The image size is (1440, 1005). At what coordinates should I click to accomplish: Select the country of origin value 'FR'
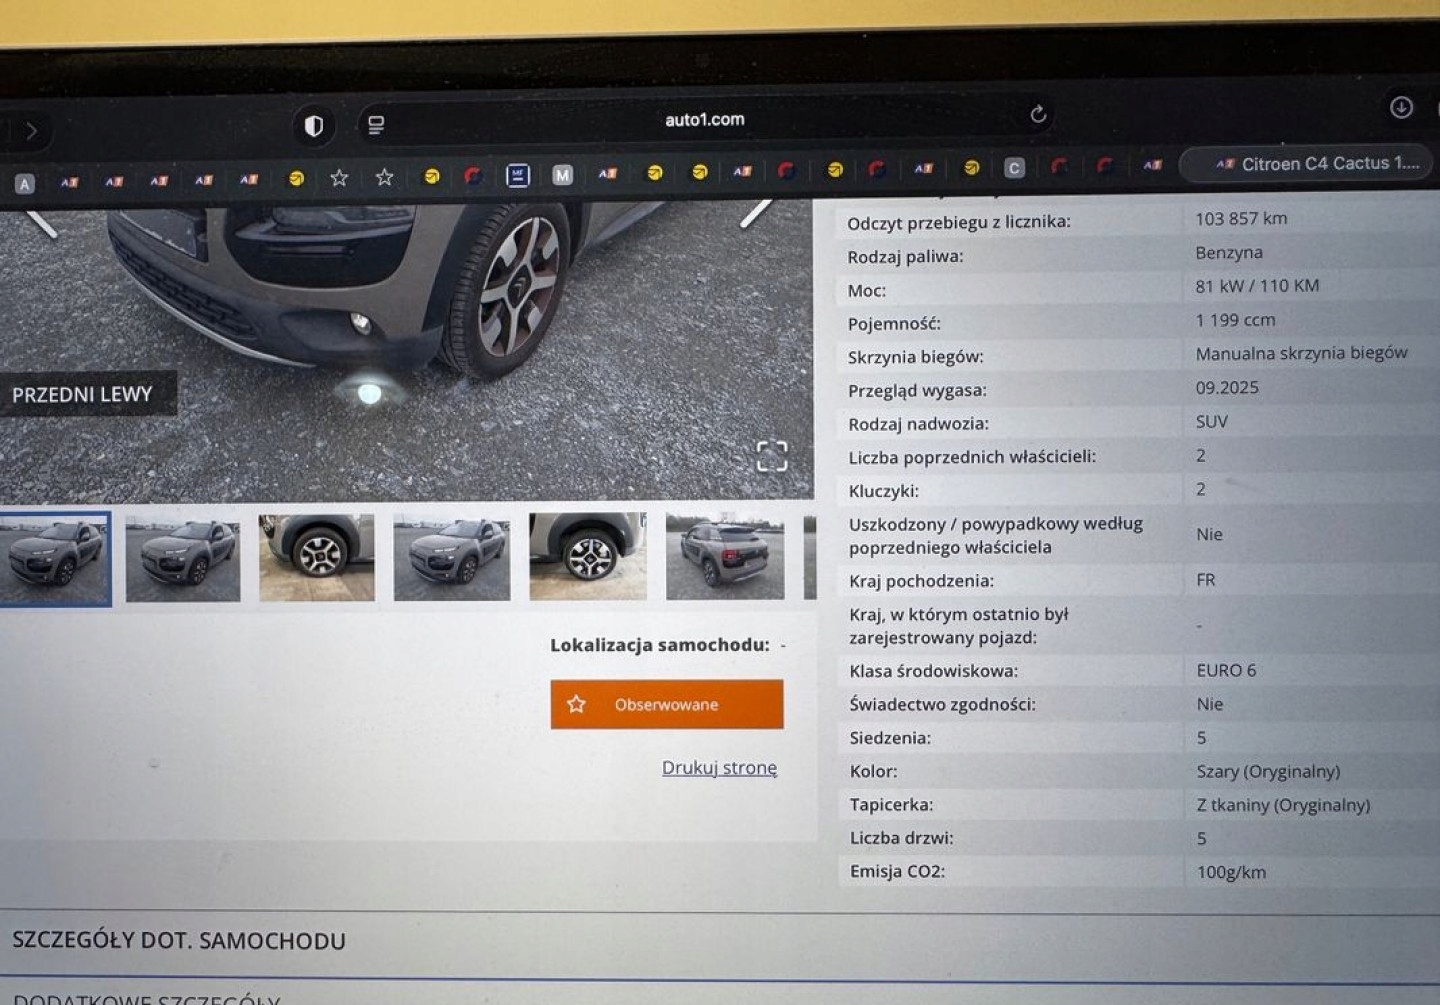(1206, 580)
